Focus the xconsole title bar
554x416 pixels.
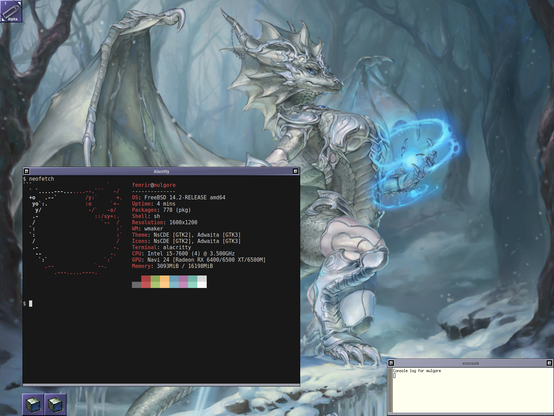(x=470, y=363)
